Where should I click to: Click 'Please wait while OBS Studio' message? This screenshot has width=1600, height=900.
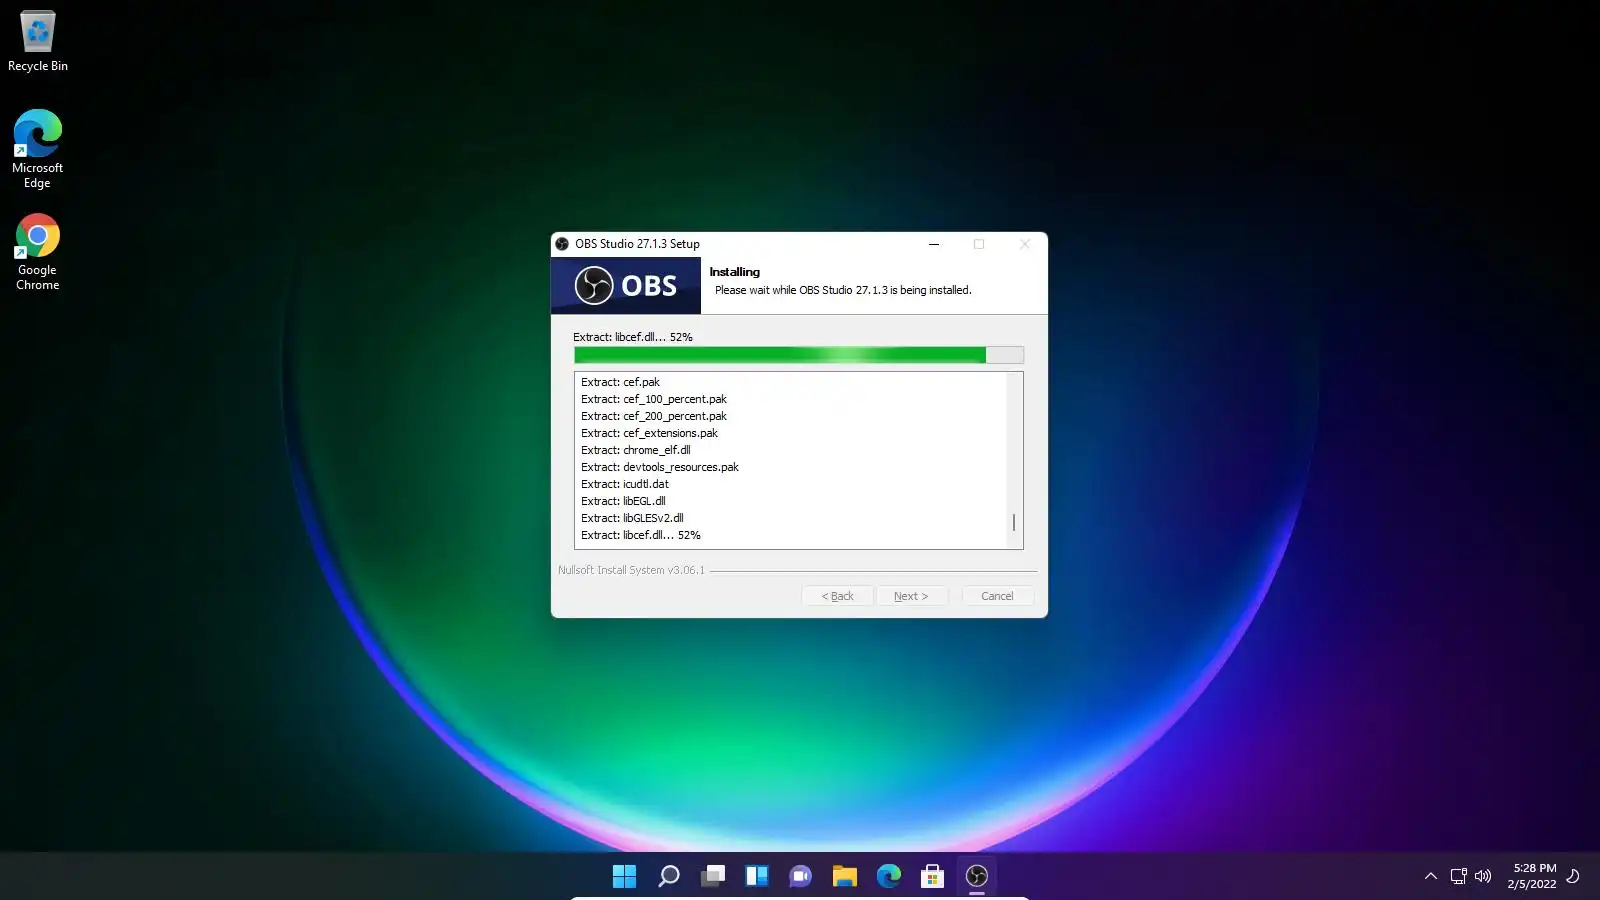coord(843,290)
